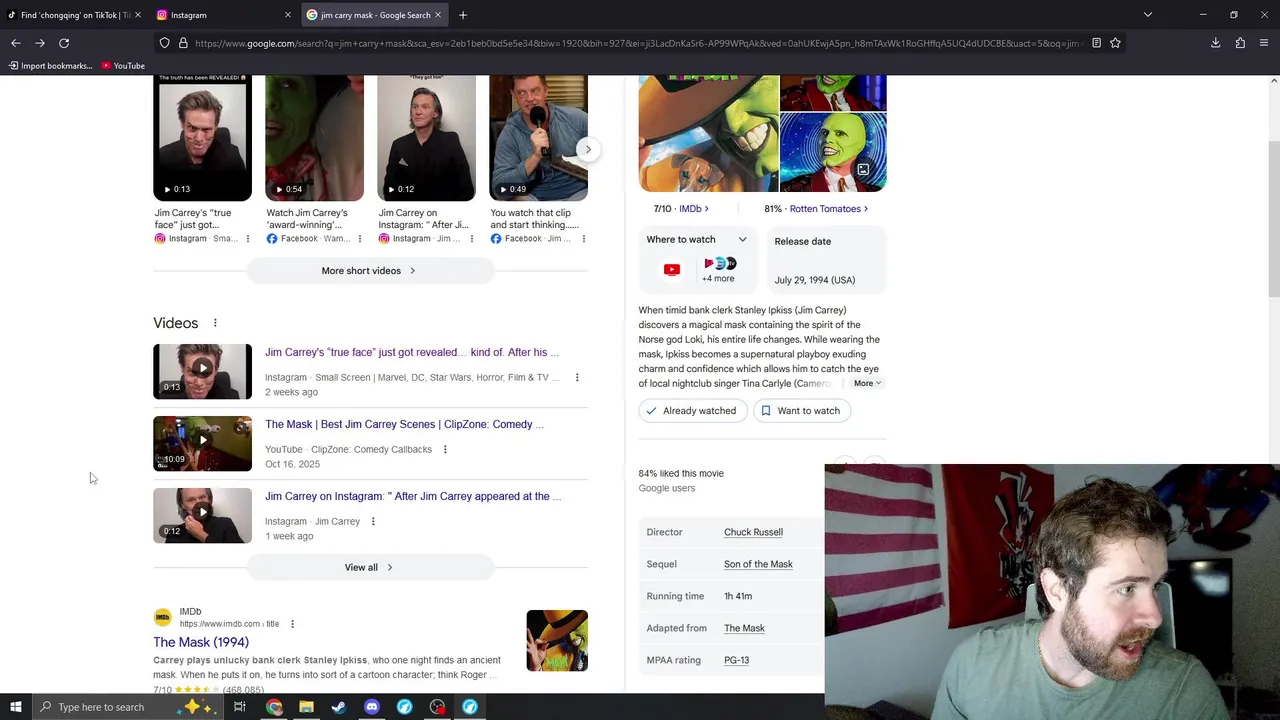Play the 0:54 short video thumbnail

pos(314,138)
